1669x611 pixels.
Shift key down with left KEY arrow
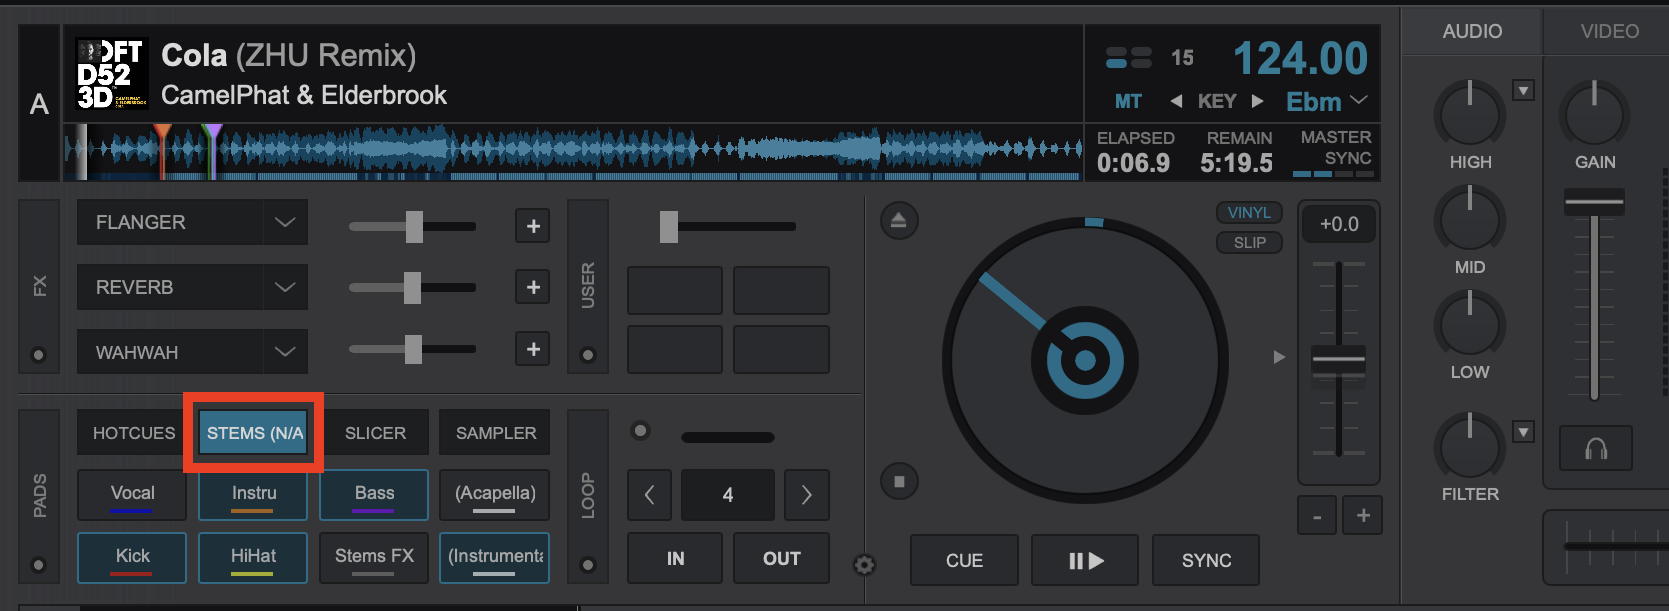[x=1176, y=101]
